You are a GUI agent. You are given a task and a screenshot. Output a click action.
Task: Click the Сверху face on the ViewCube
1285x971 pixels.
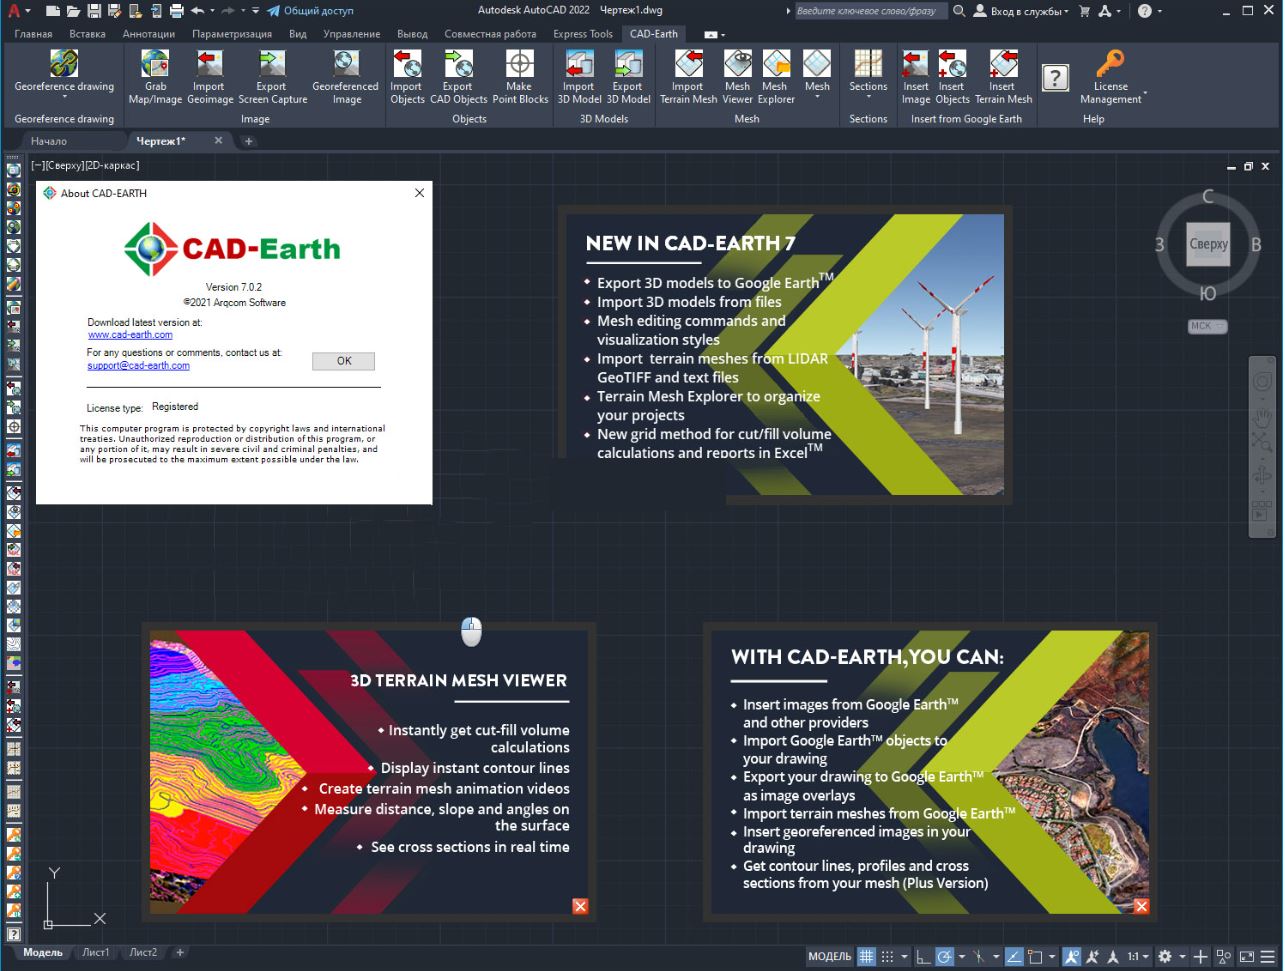[1208, 244]
